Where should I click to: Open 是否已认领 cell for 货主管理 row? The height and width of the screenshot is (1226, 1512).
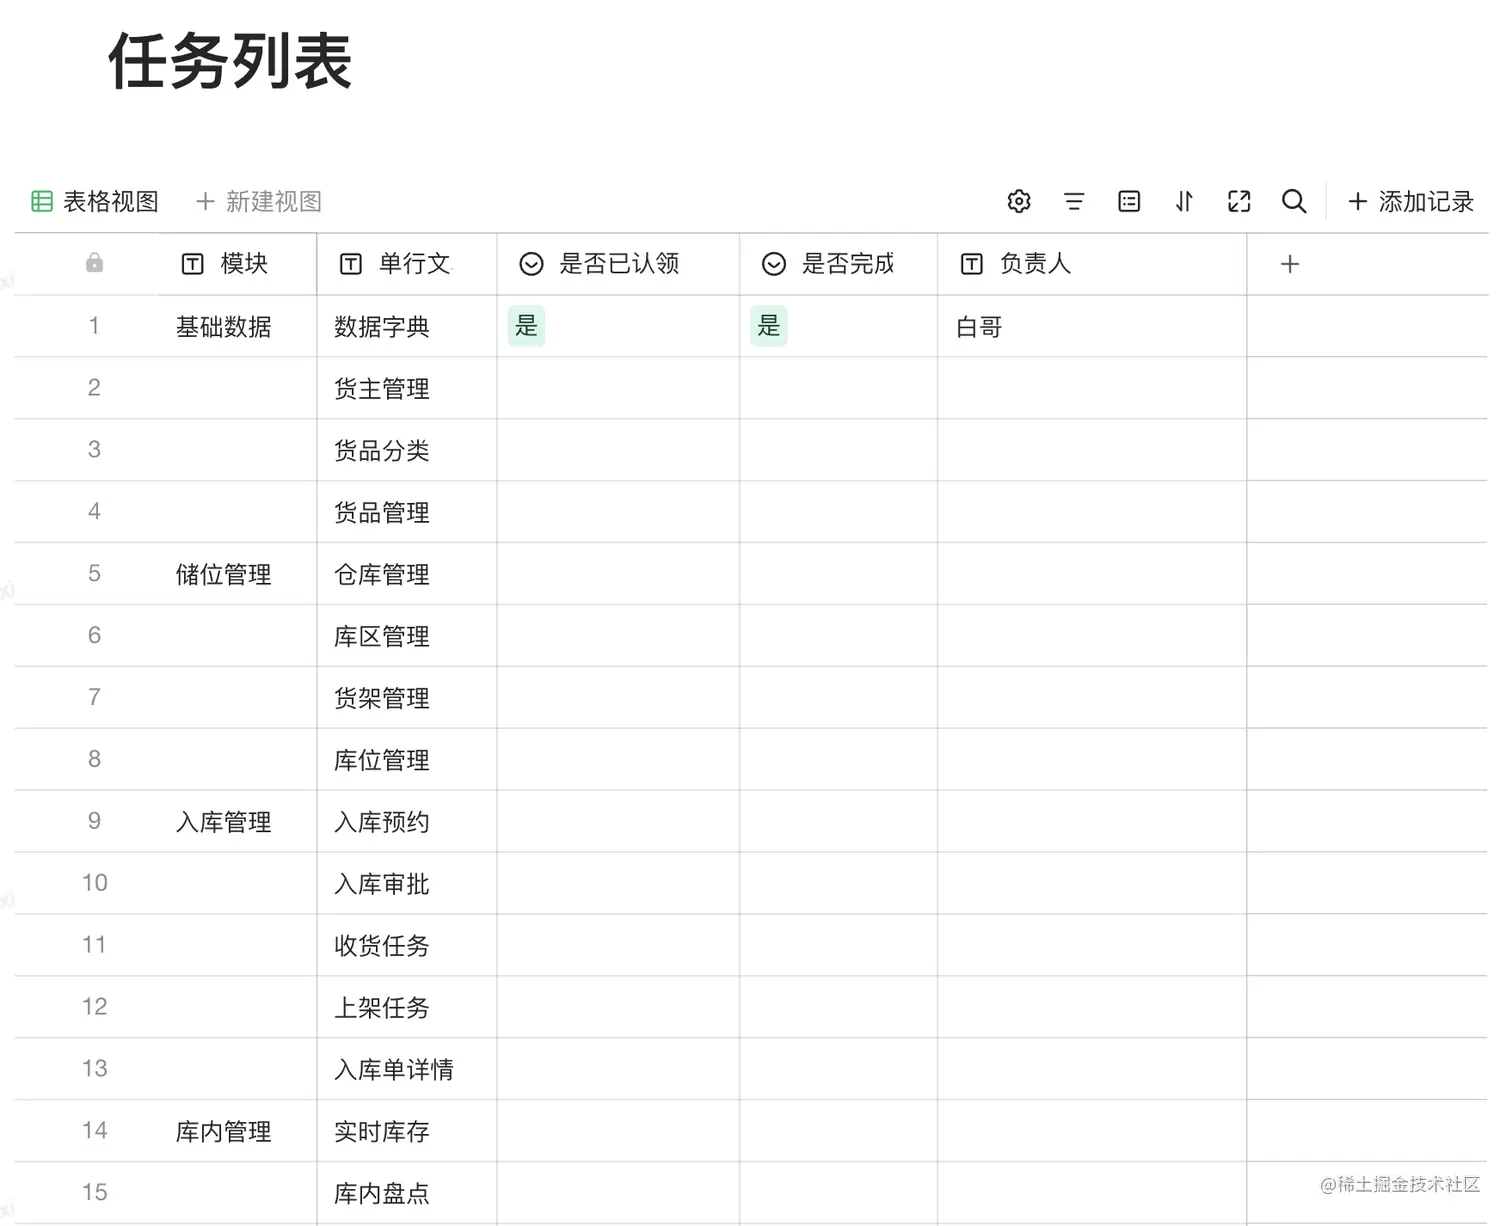click(618, 388)
